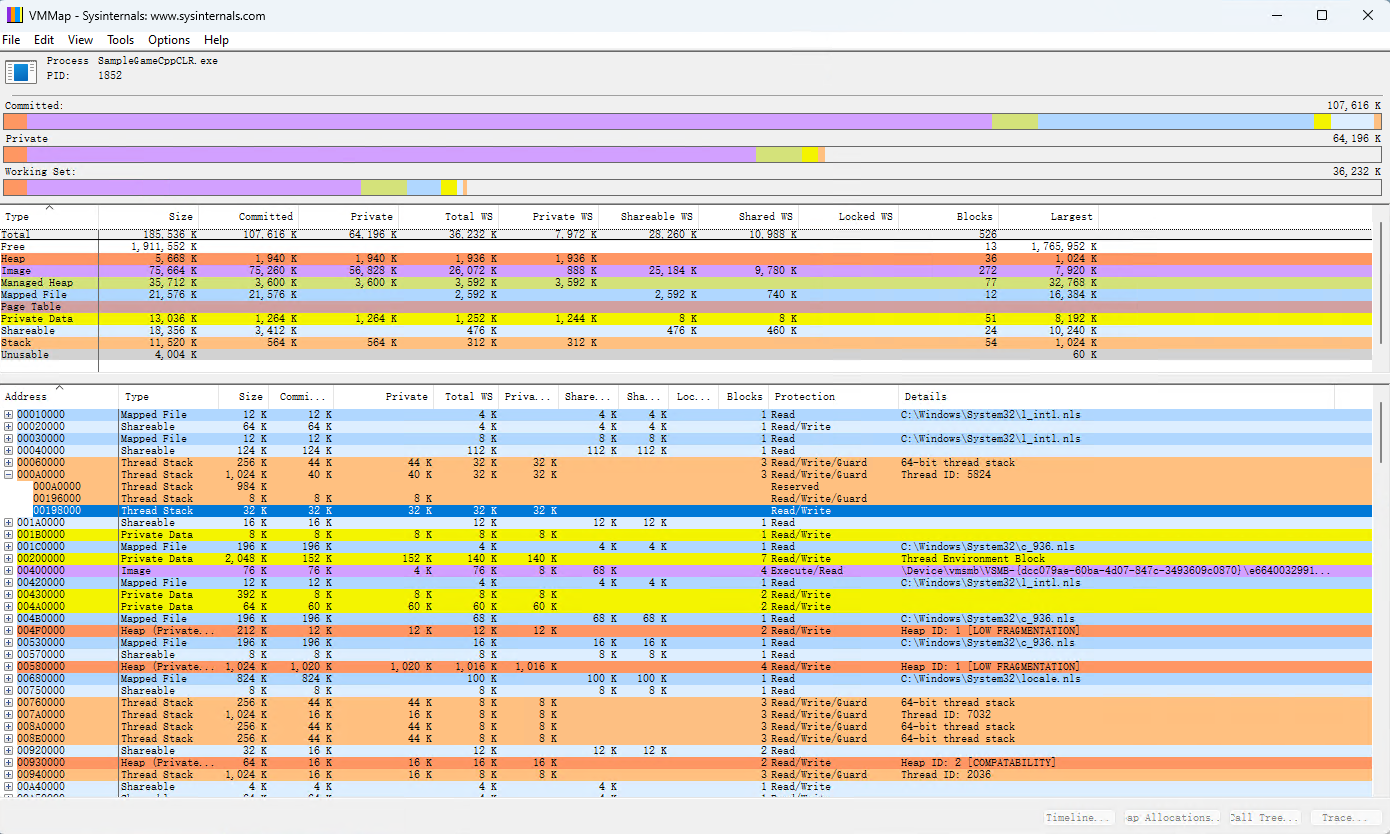Sort details by Protection column header
This screenshot has height=834, width=1390.
pyautogui.click(x=833, y=396)
